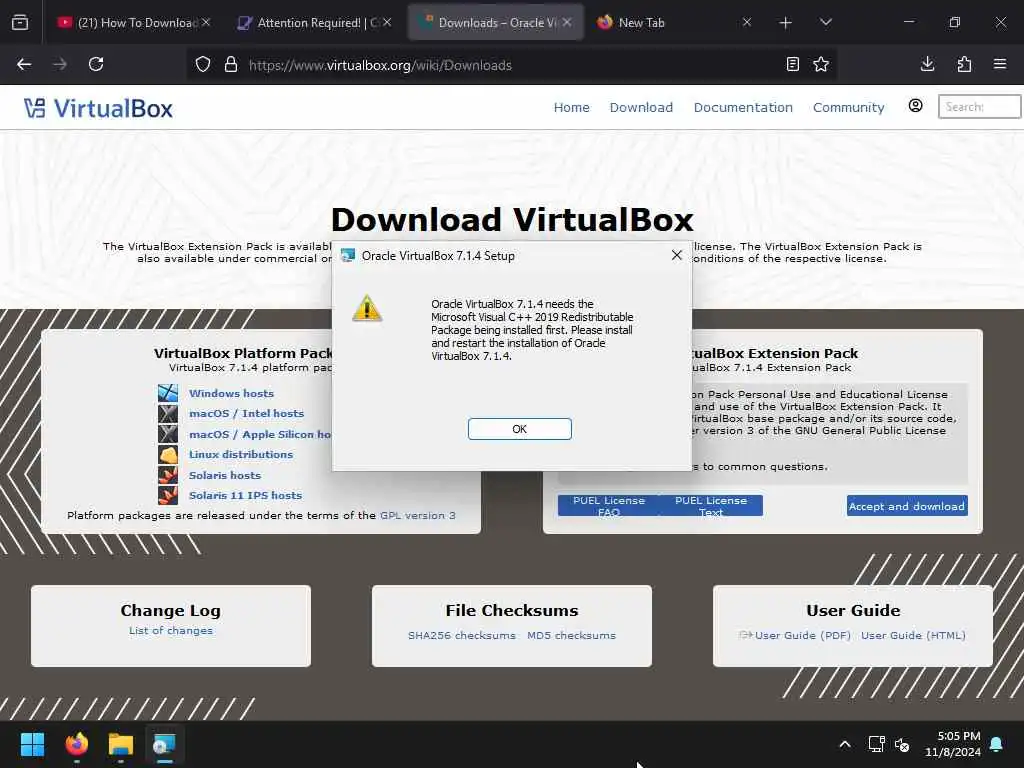Click the VirtualBox logo

(98, 108)
